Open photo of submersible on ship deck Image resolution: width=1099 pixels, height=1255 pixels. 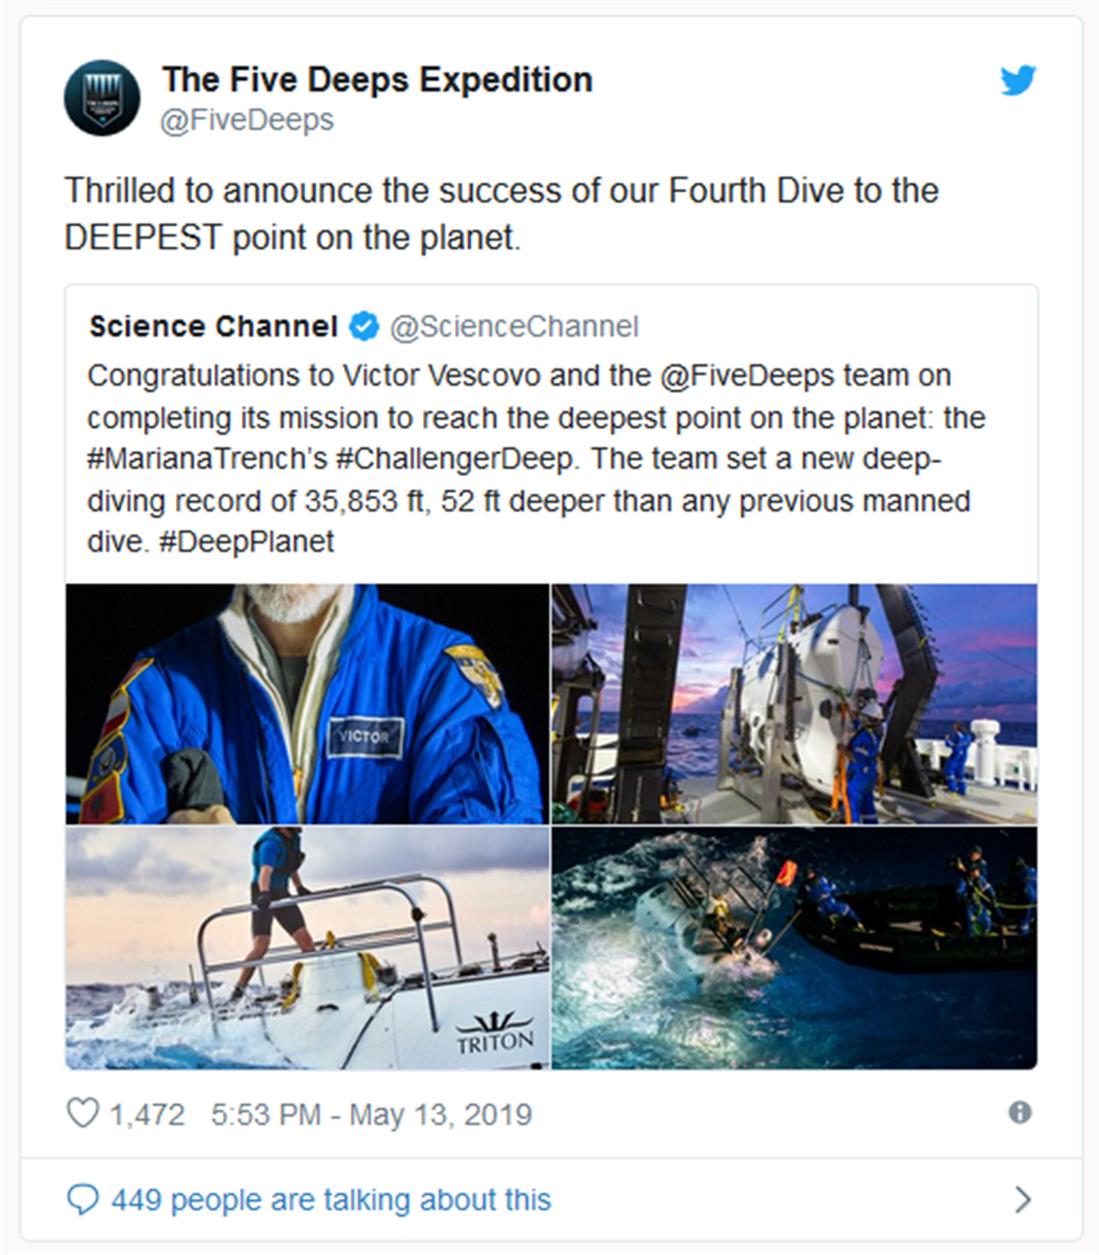[794, 704]
